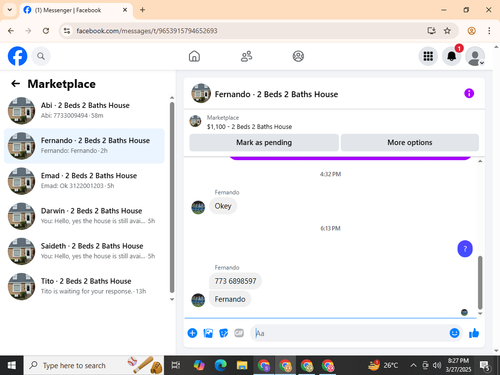This screenshot has height=375, width=500.
Task: Click Fernando's avatar beside Okey message
Action: click(x=198, y=207)
